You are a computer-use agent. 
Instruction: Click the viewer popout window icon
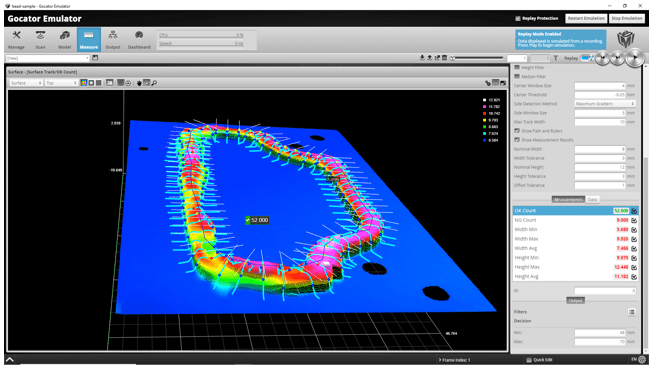[x=503, y=83]
